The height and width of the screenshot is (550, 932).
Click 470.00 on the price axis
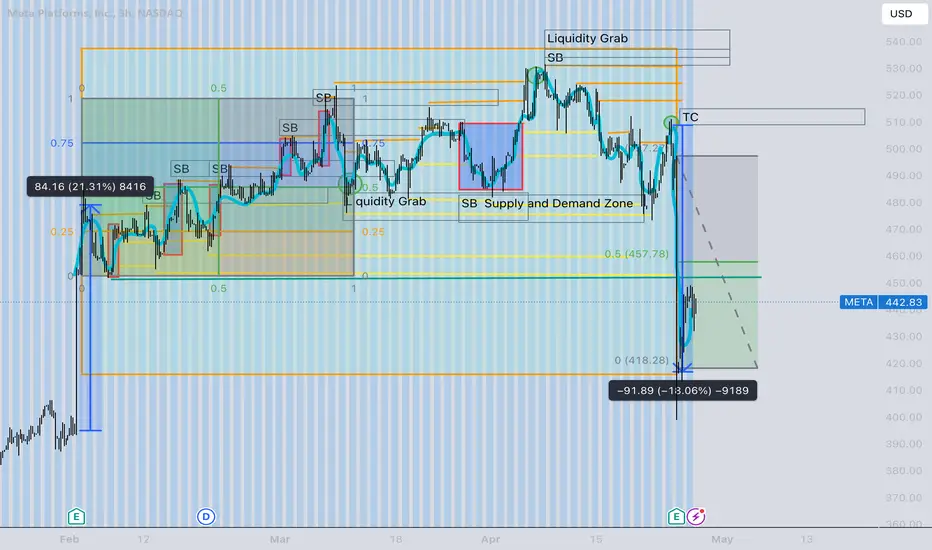(903, 229)
